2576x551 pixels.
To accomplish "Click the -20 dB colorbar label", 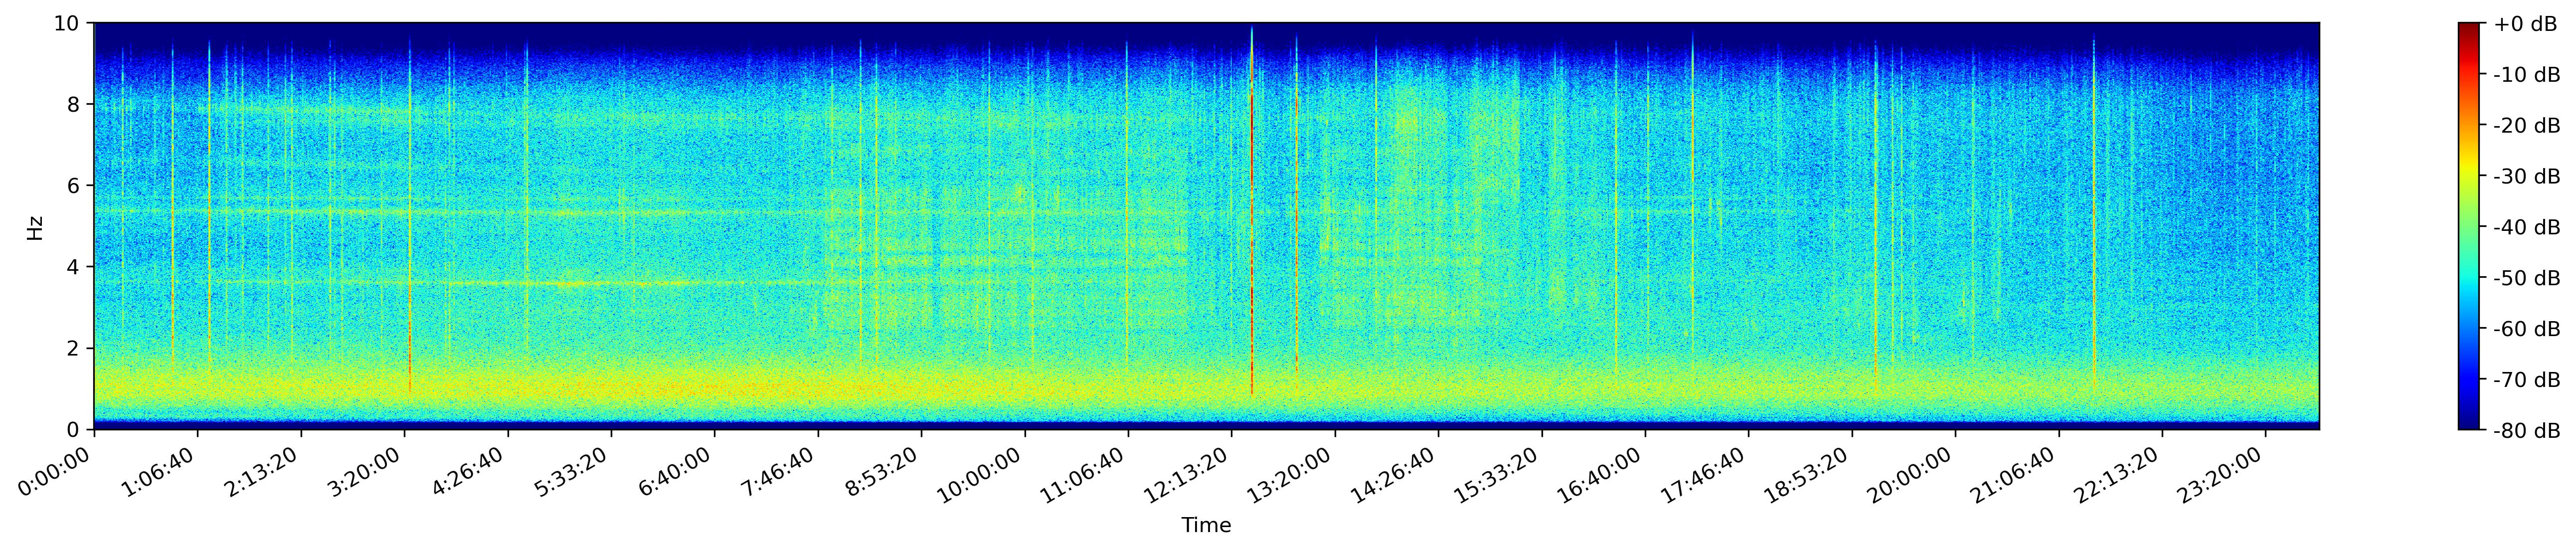I will click(x=2527, y=126).
